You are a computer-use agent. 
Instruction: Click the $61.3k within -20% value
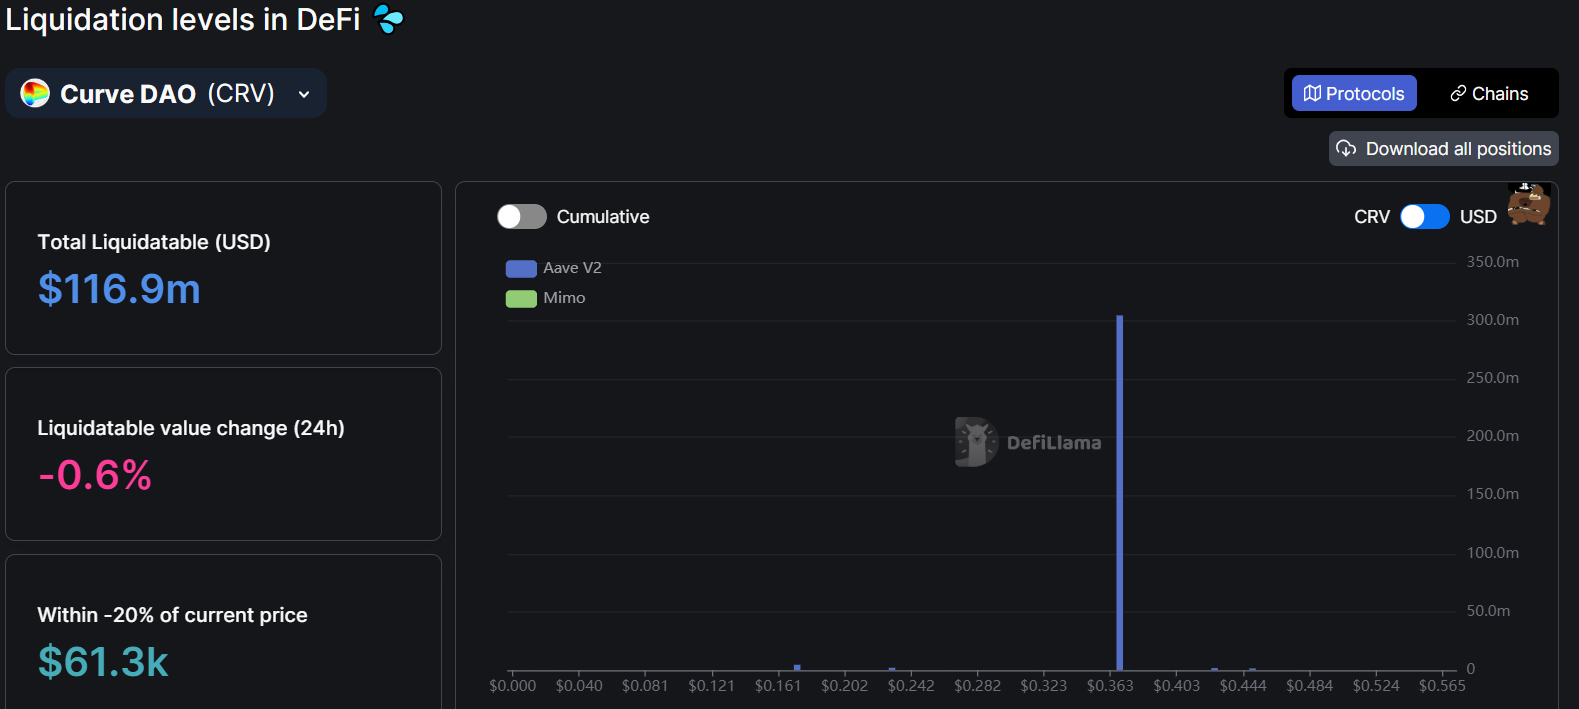[x=103, y=662]
